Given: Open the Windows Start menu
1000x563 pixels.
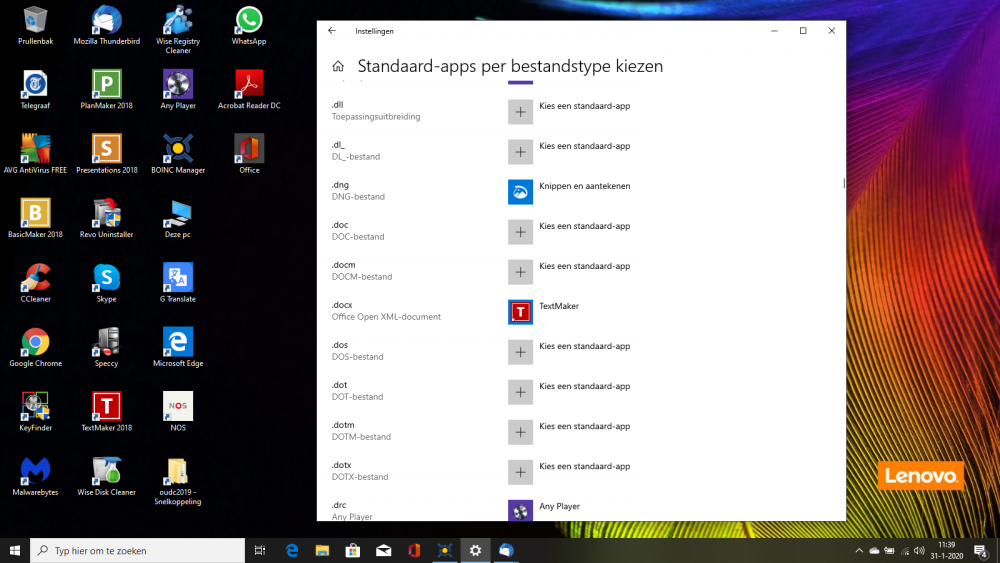Looking at the screenshot, I should point(15,550).
